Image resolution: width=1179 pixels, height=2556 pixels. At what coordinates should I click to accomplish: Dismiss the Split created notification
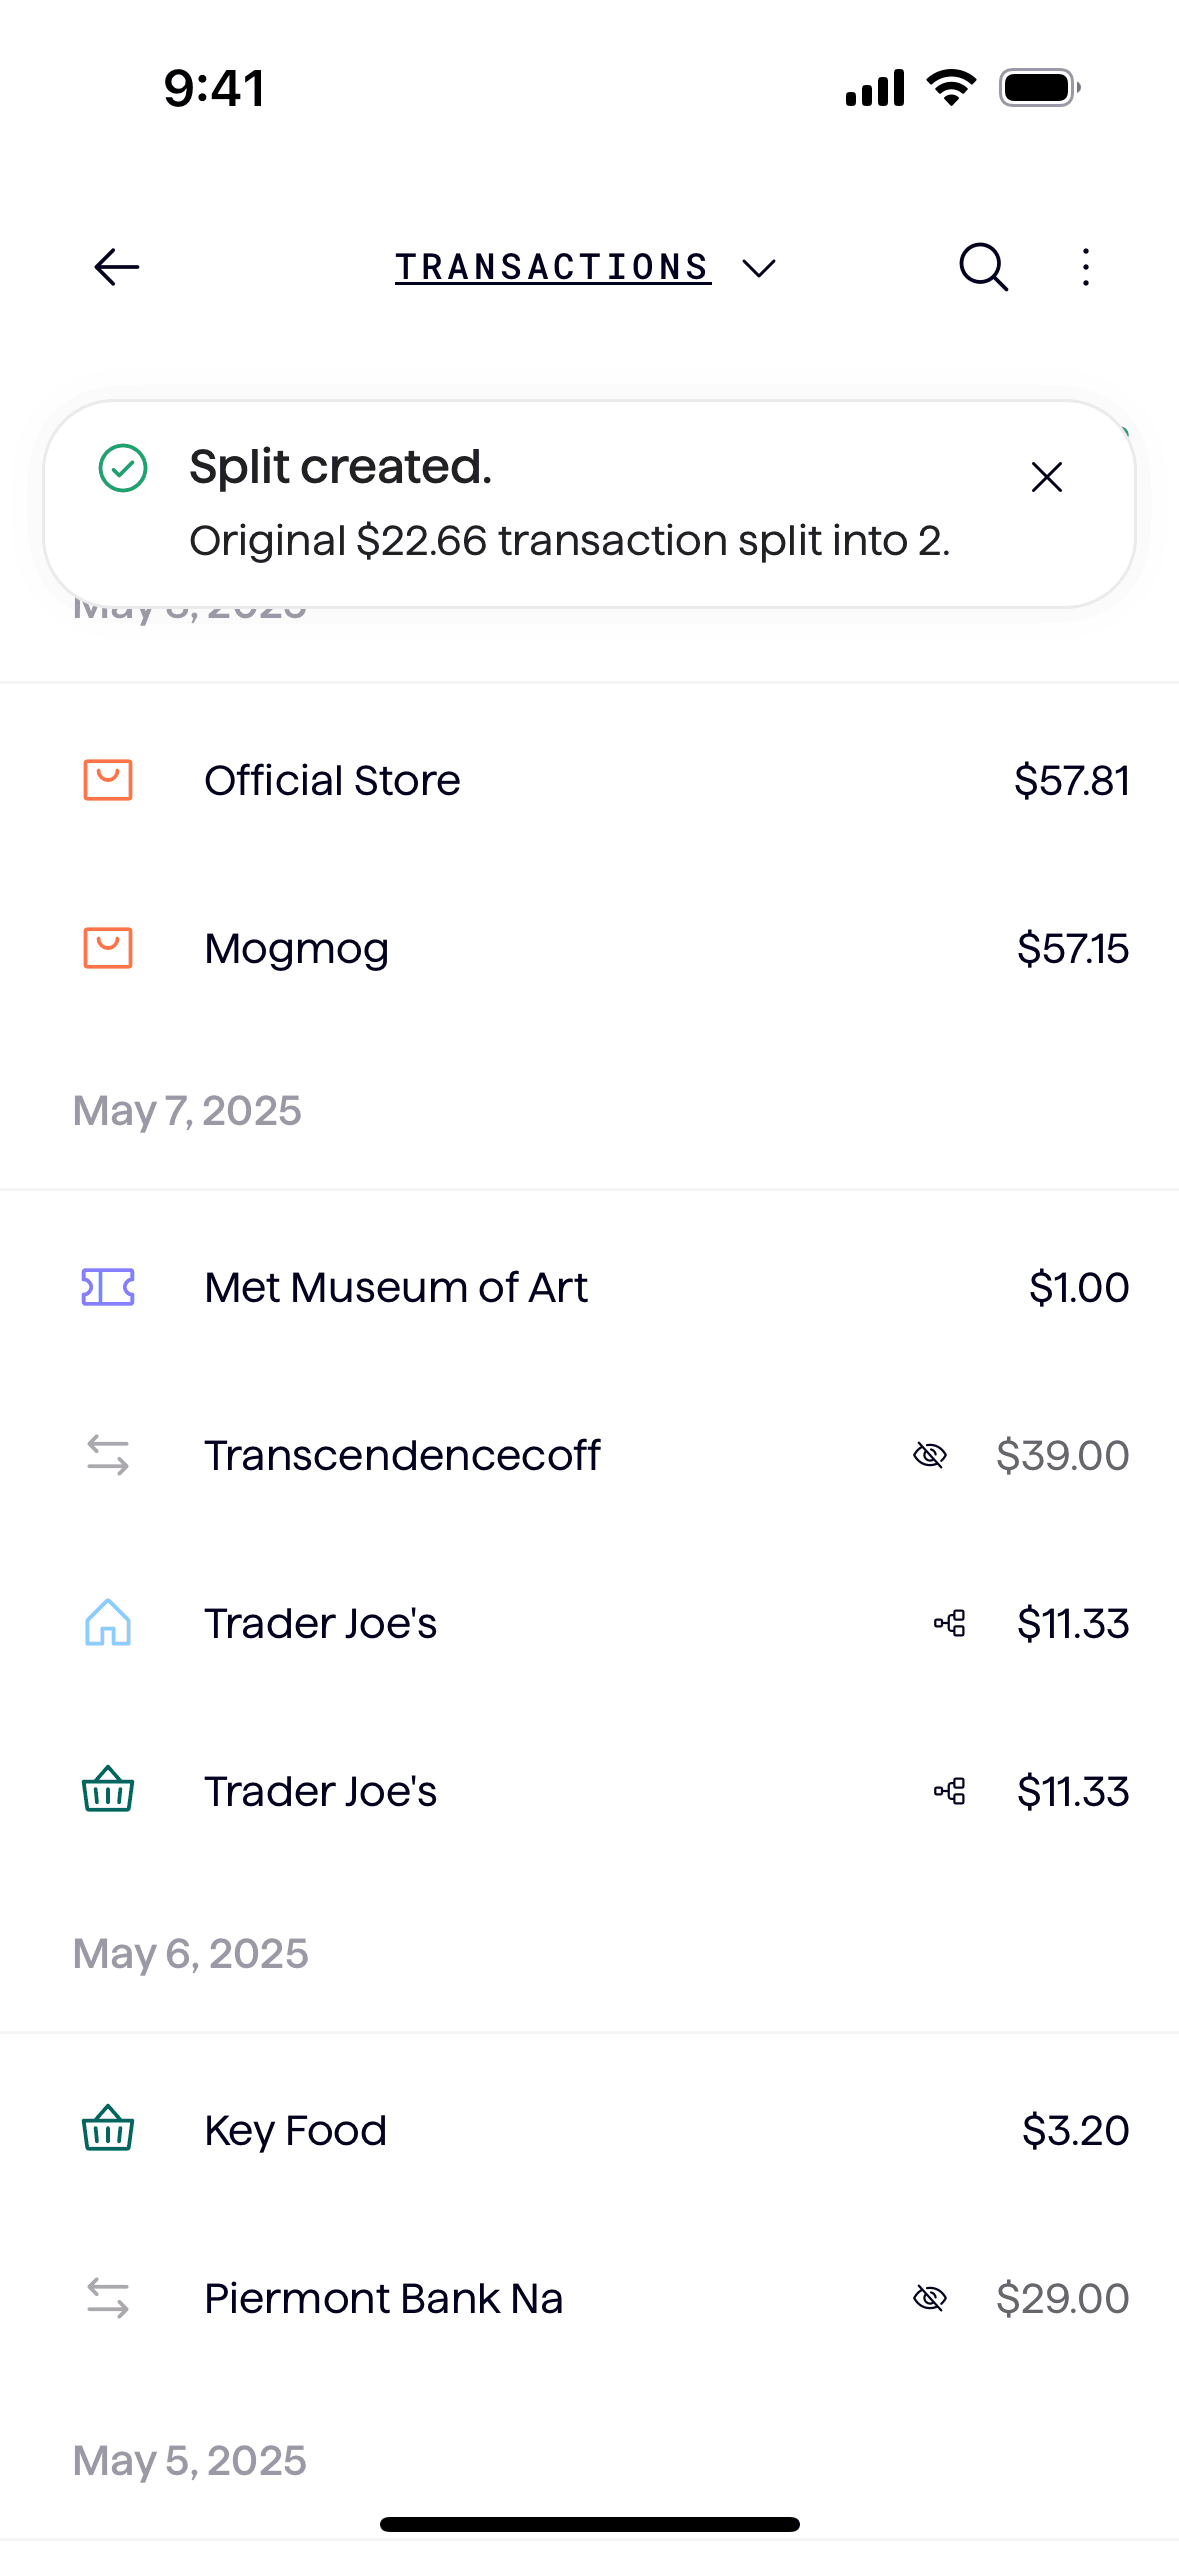tap(1046, 477)
